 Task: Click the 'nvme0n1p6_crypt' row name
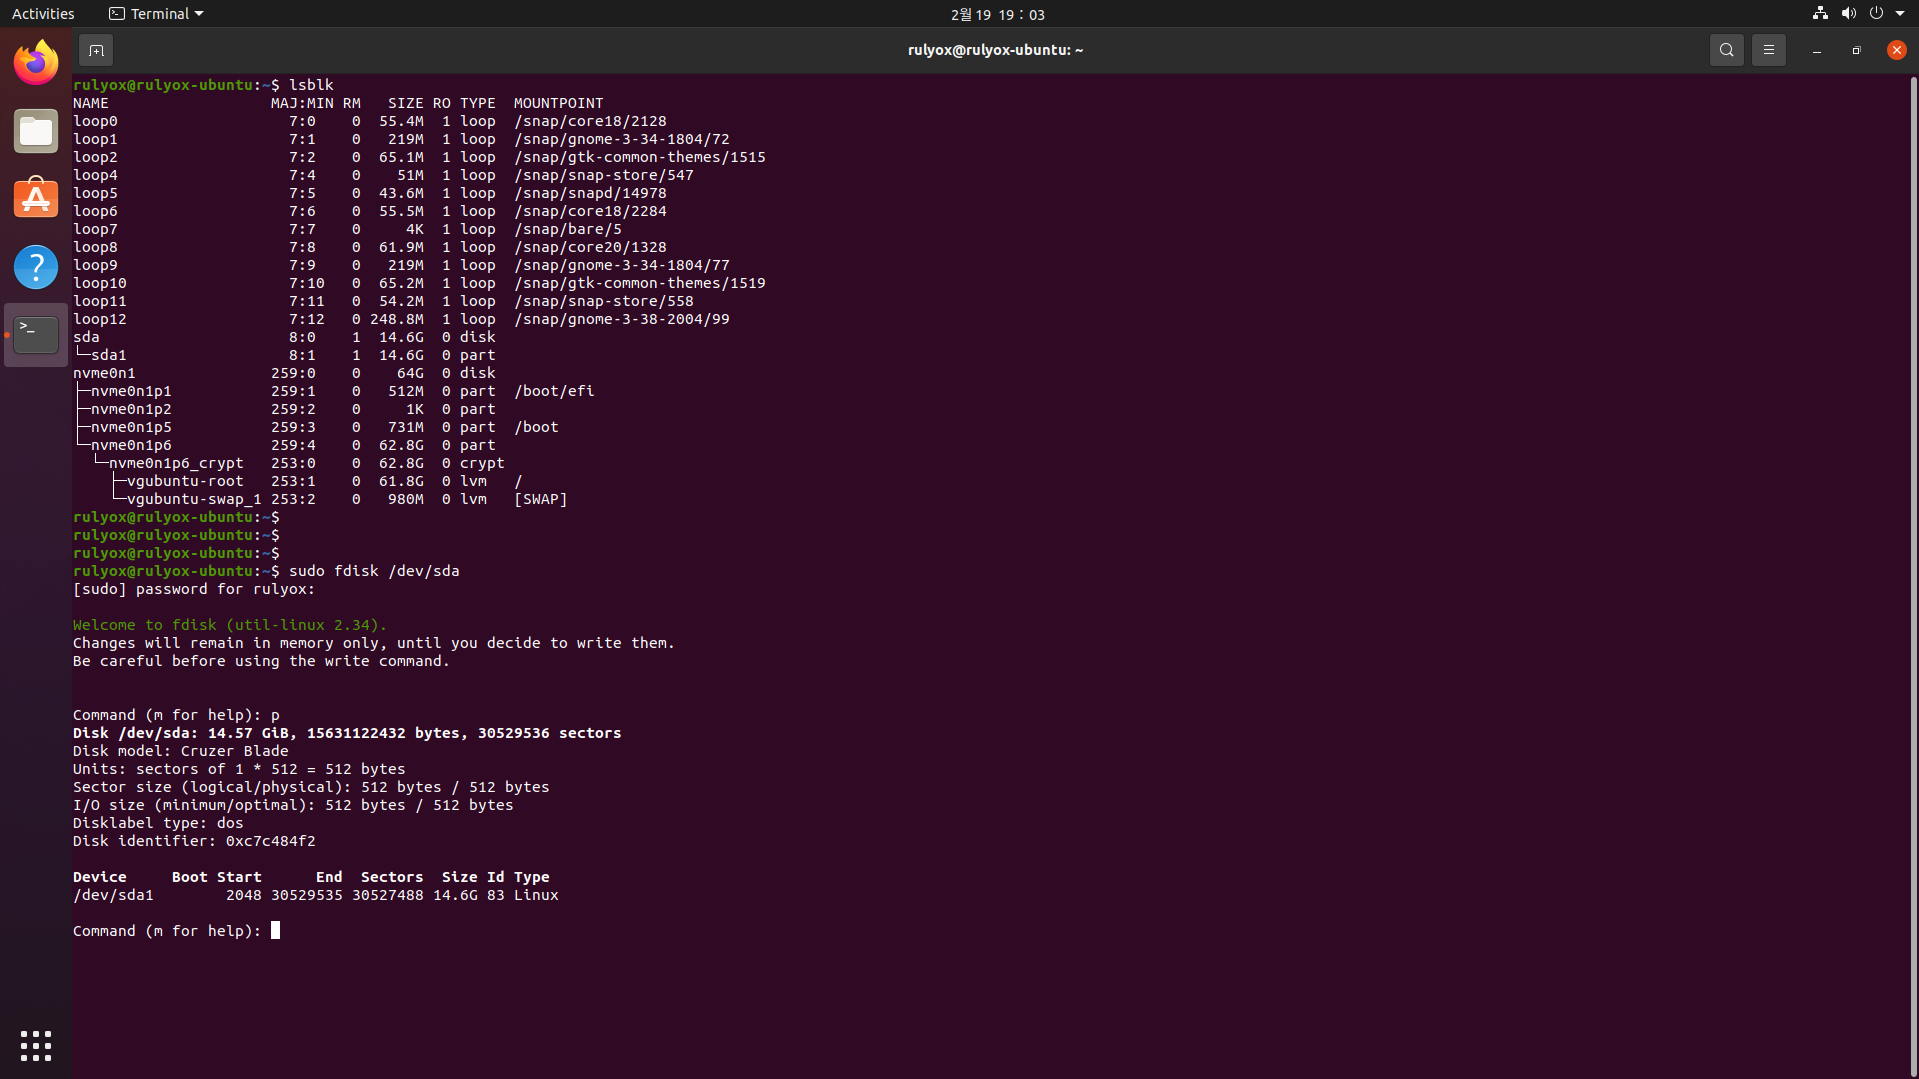[x=176, y=463]
